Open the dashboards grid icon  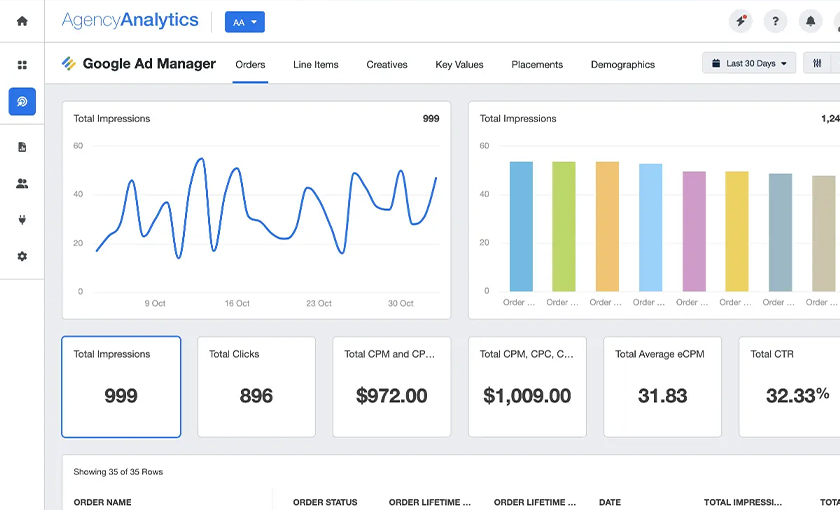click(x=22, y=65)
